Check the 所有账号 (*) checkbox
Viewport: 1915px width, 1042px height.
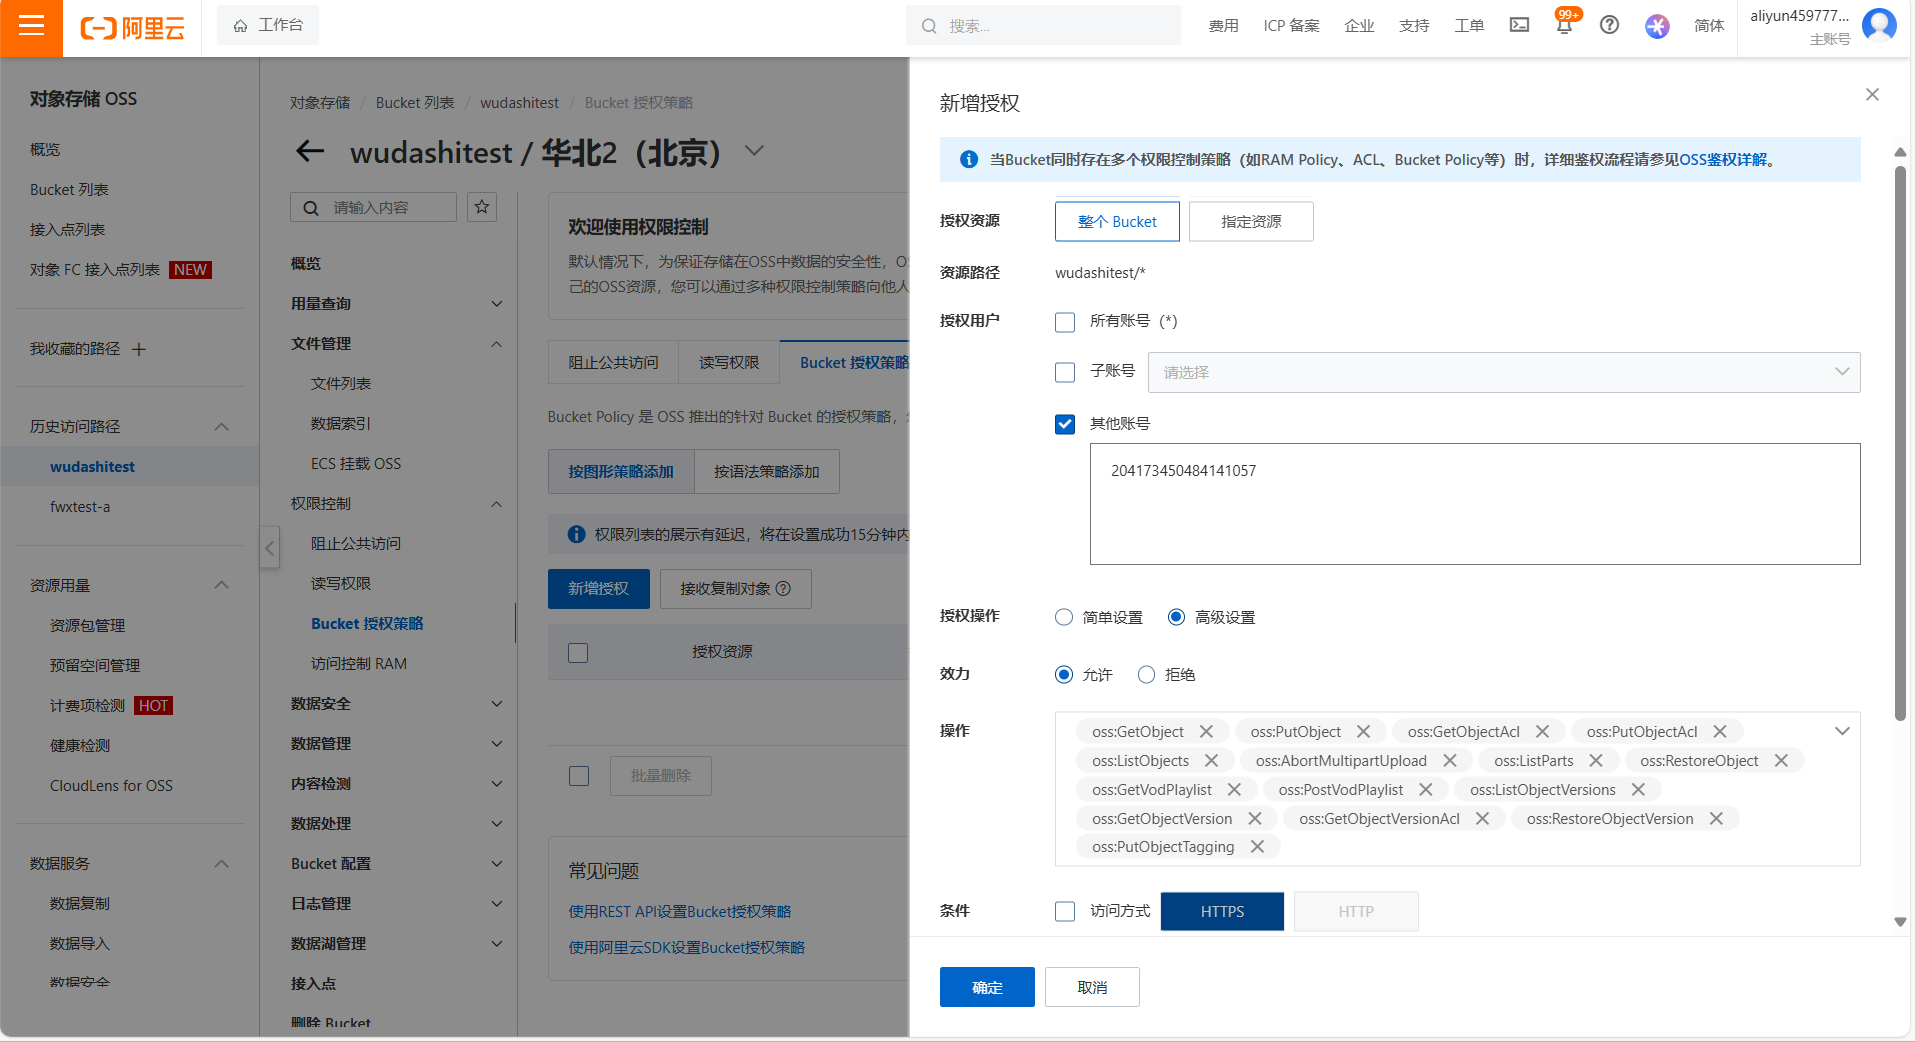click(x=1065, y=322)
